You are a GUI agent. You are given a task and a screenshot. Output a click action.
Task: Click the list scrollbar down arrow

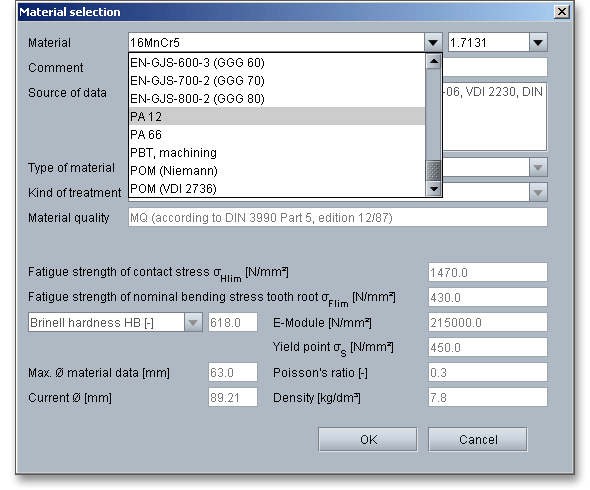click(x=433, y=189)
